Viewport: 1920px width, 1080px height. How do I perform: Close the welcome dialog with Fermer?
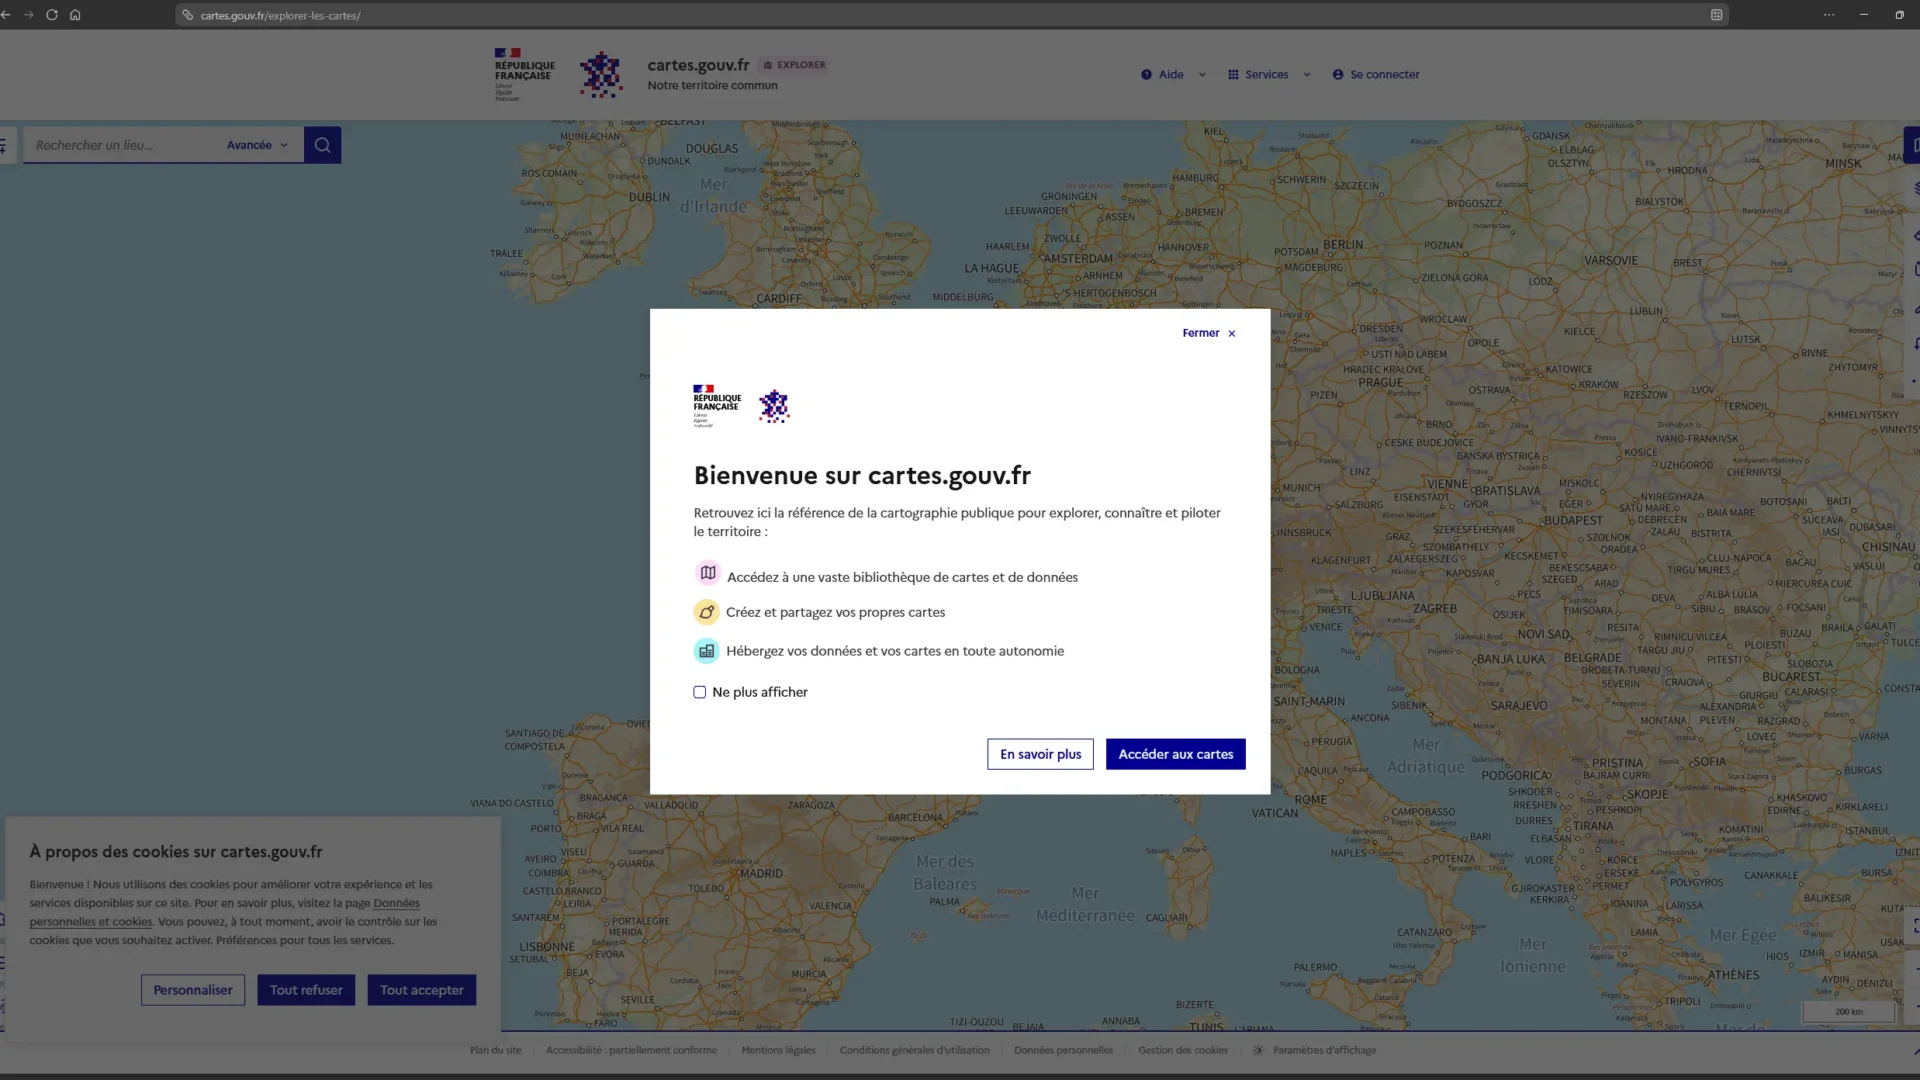click(1209, 333)
